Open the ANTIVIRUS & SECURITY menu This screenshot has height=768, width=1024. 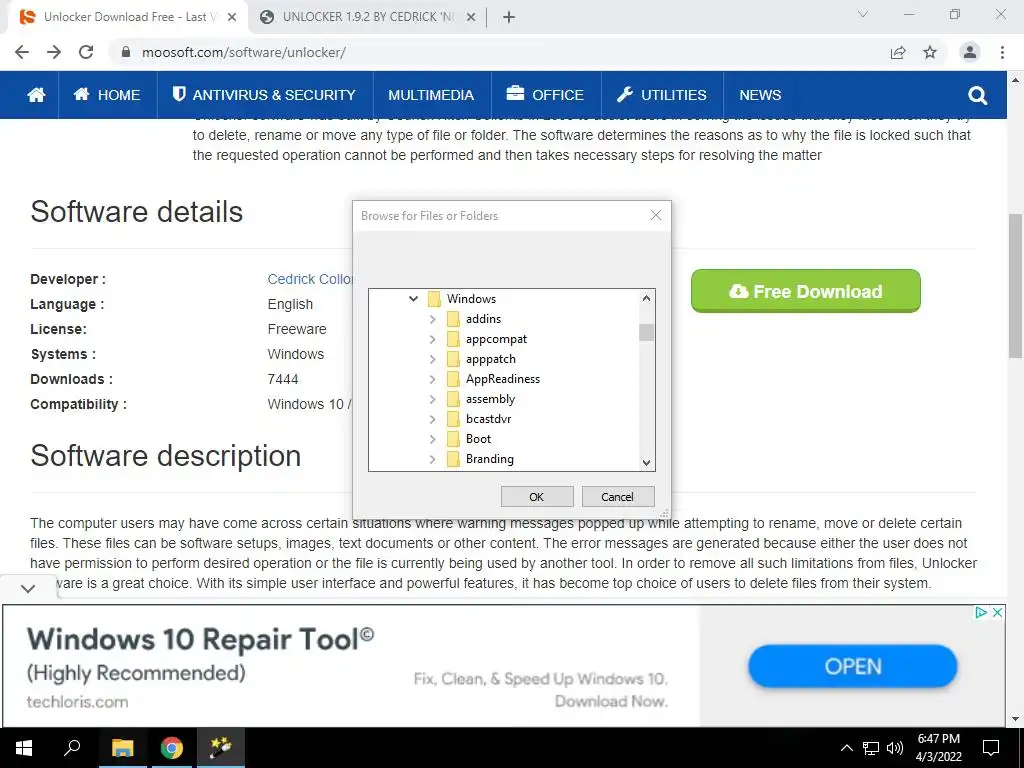[264, 95]
